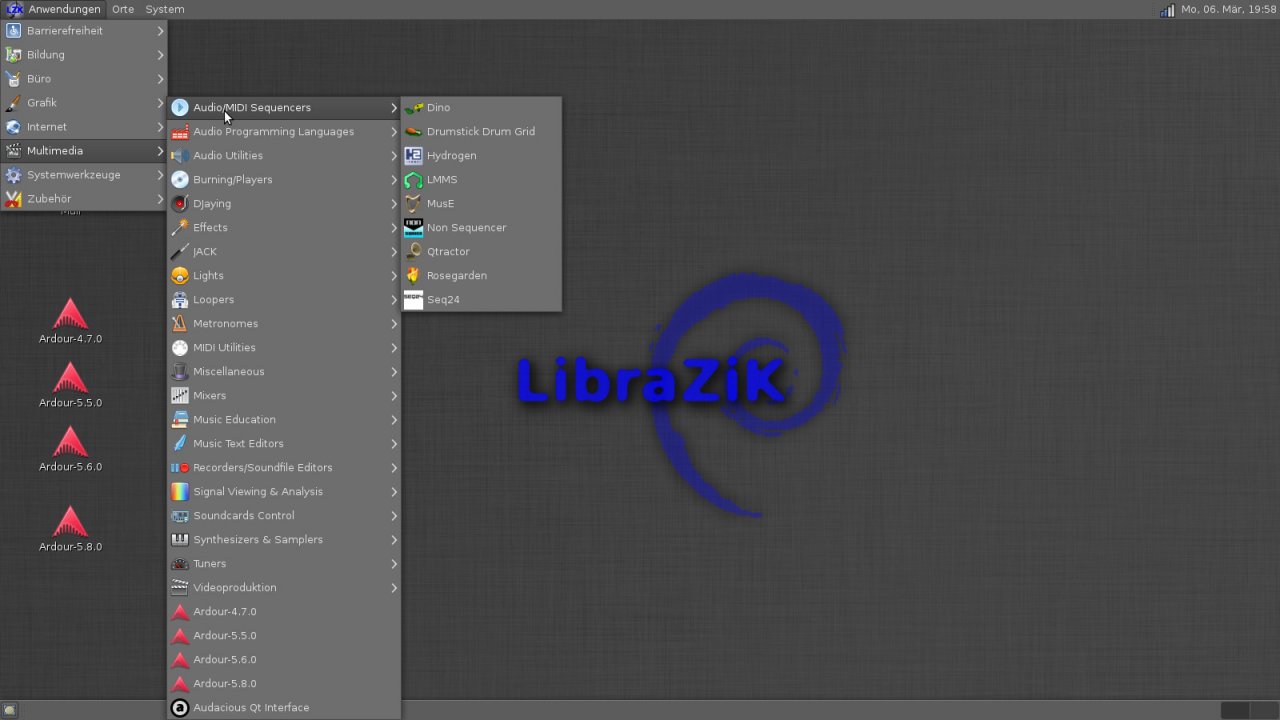
Task: Open the Music Text Editors submenu entry
Action: (284, 444)
